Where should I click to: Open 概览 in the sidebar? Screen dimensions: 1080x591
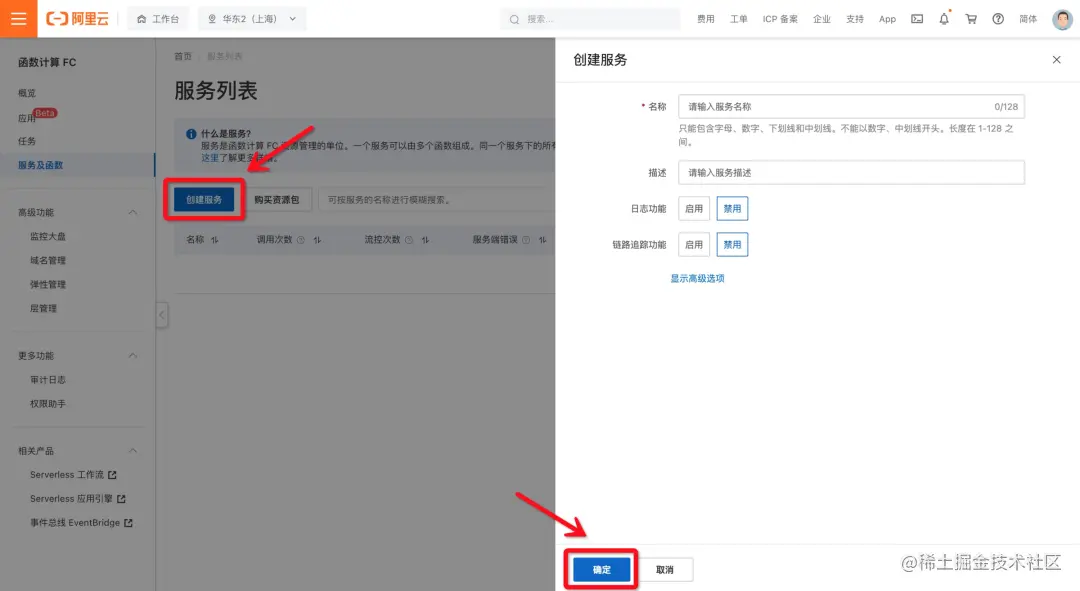[x=27, y=93]
